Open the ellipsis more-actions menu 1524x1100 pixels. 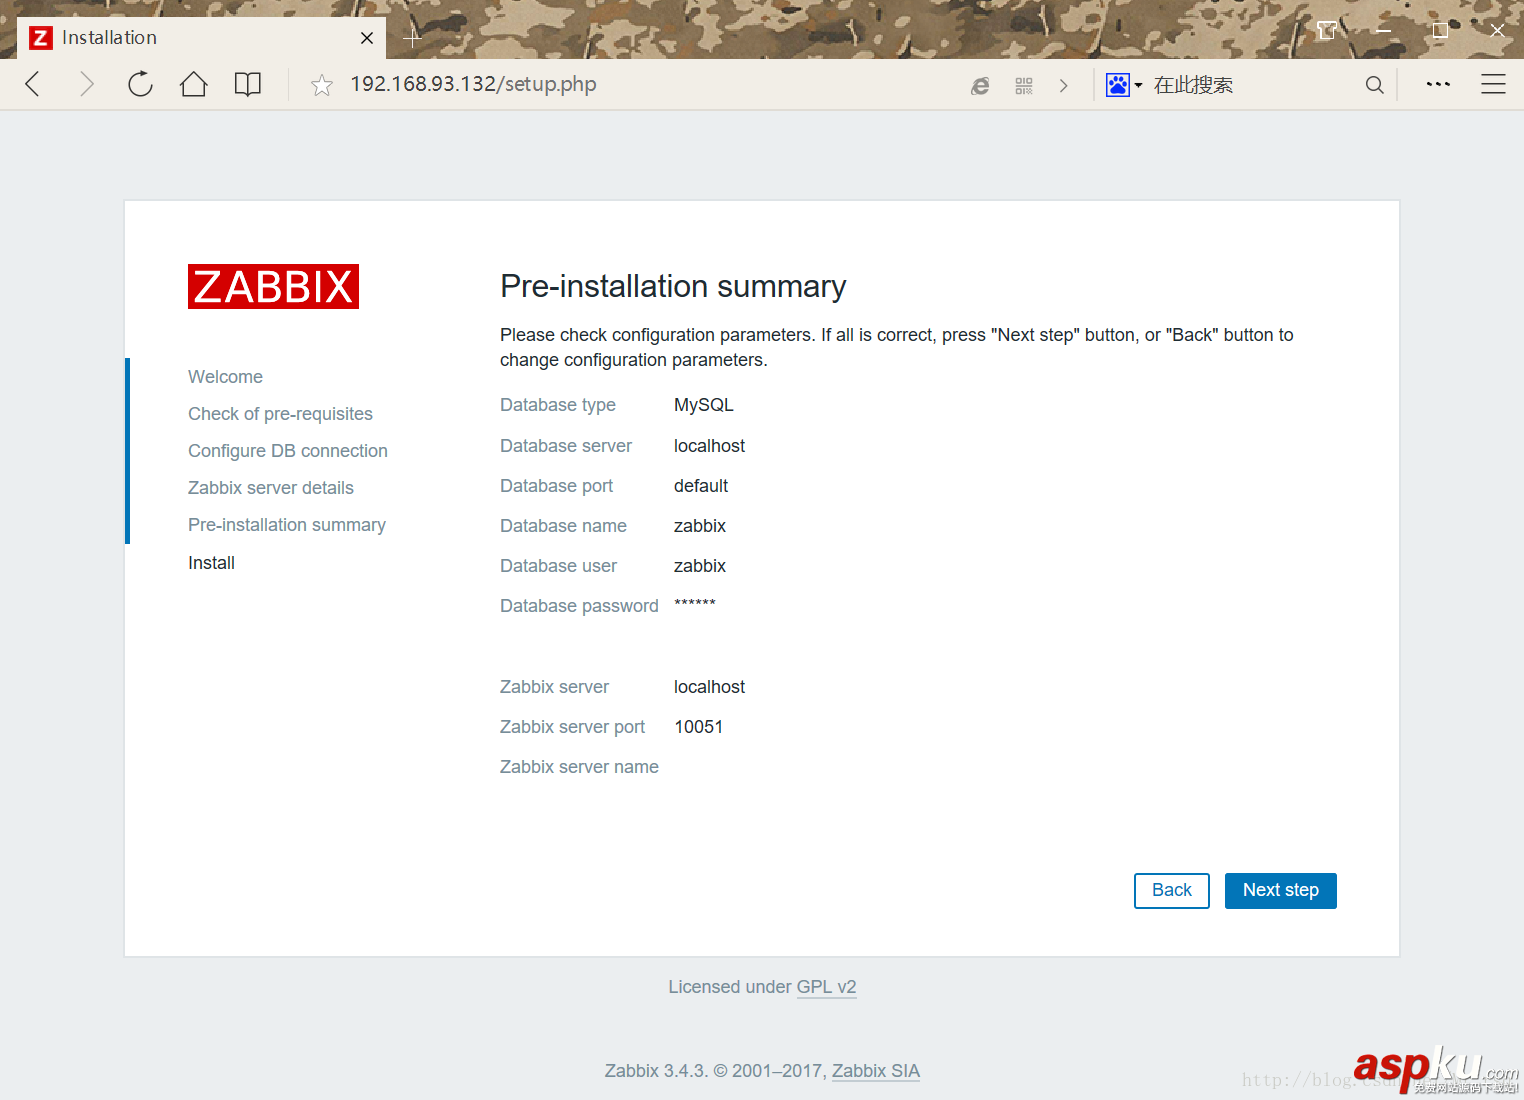pos(1437,84)
